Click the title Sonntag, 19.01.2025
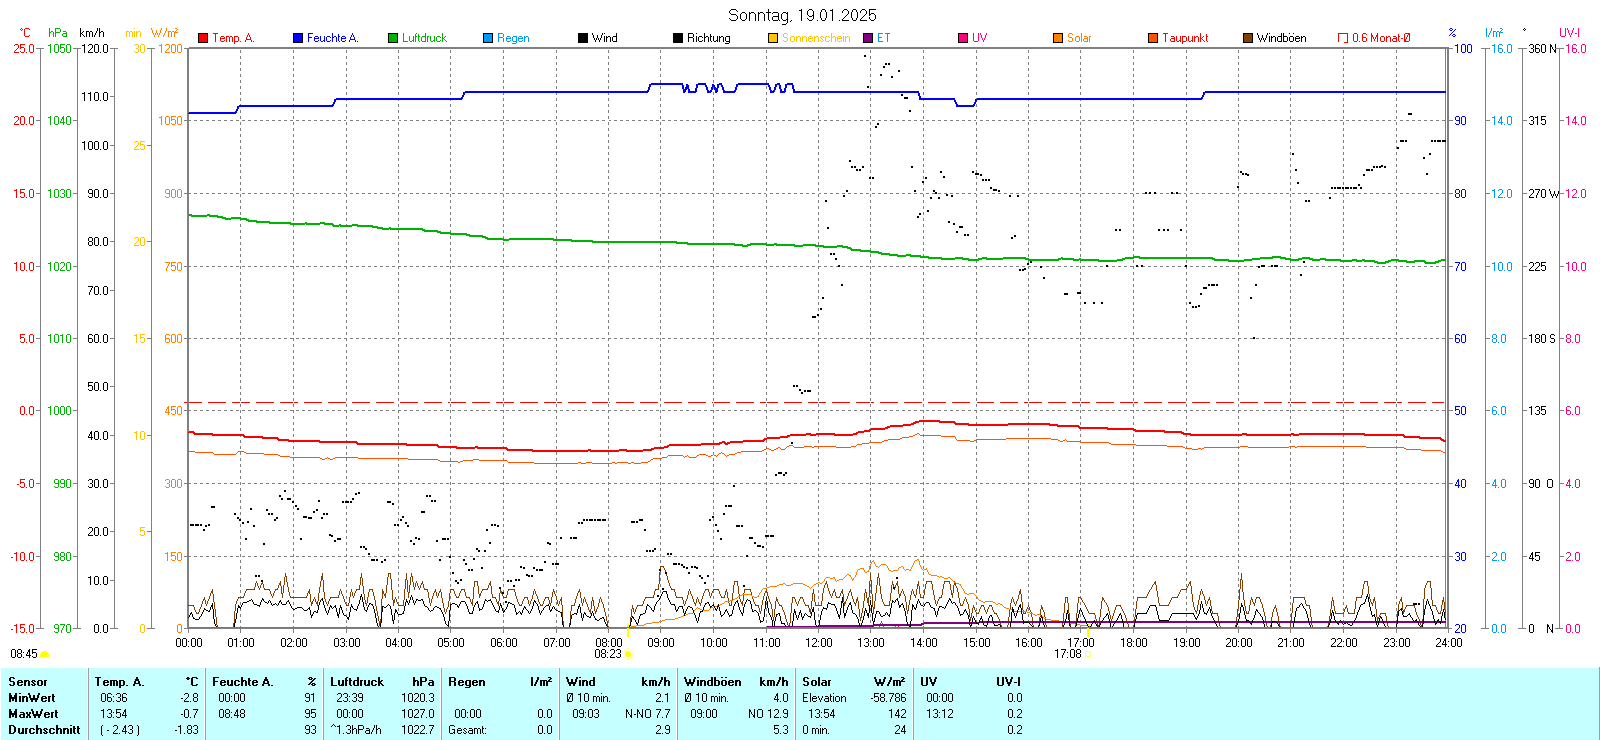This screenshot has width=1600, height=740. pos(802,15)
